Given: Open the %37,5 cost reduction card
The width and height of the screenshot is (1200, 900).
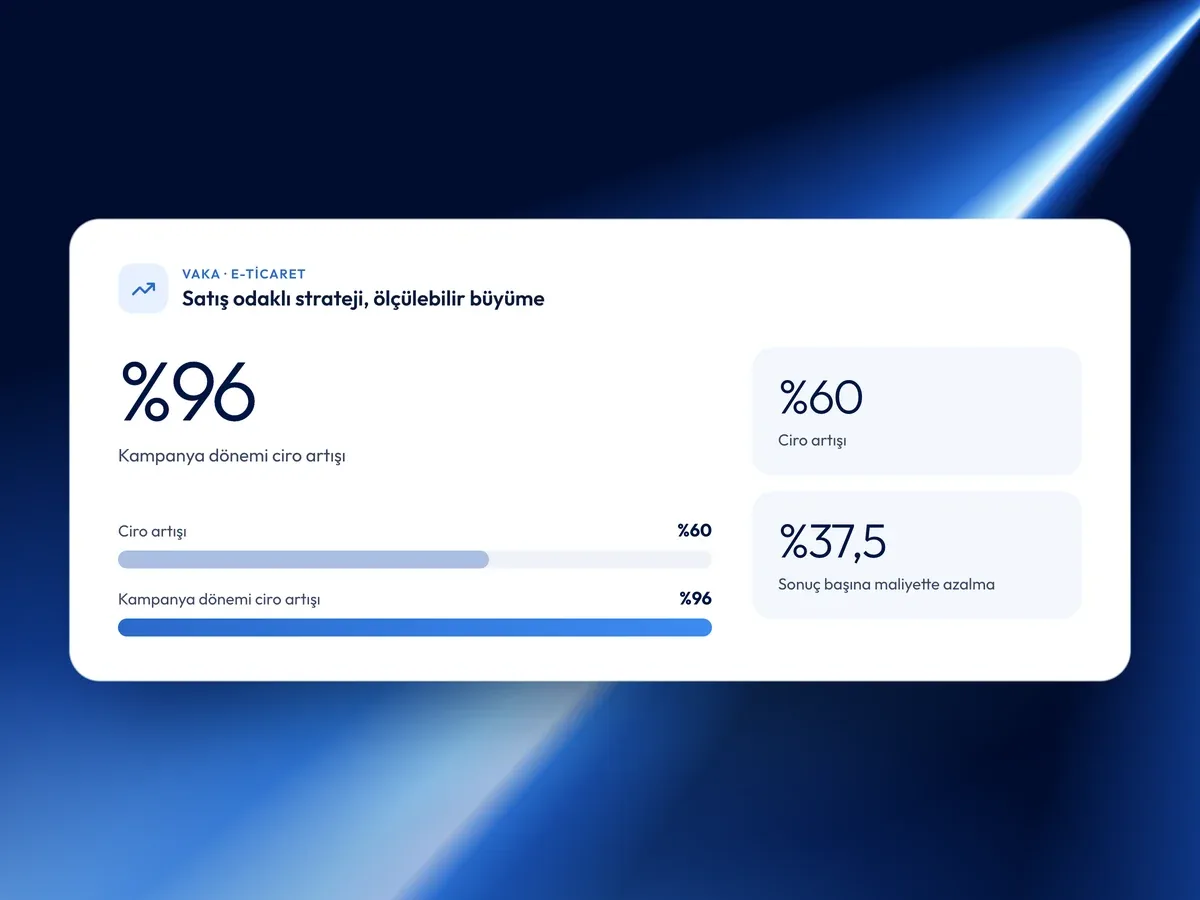Looking at the screenshot, I should click(917, 555).
